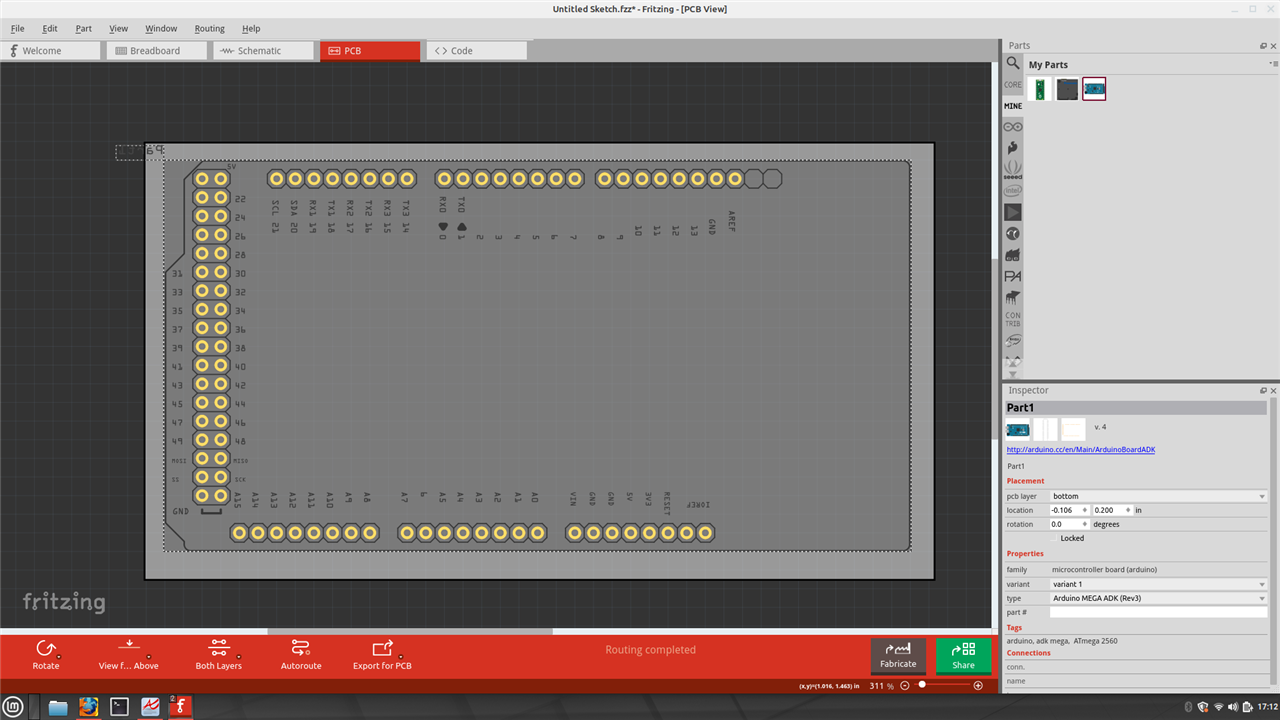Open the Seeed parts bin
The height and width of the screenshot is (720, 1280).
(1013, 169)
